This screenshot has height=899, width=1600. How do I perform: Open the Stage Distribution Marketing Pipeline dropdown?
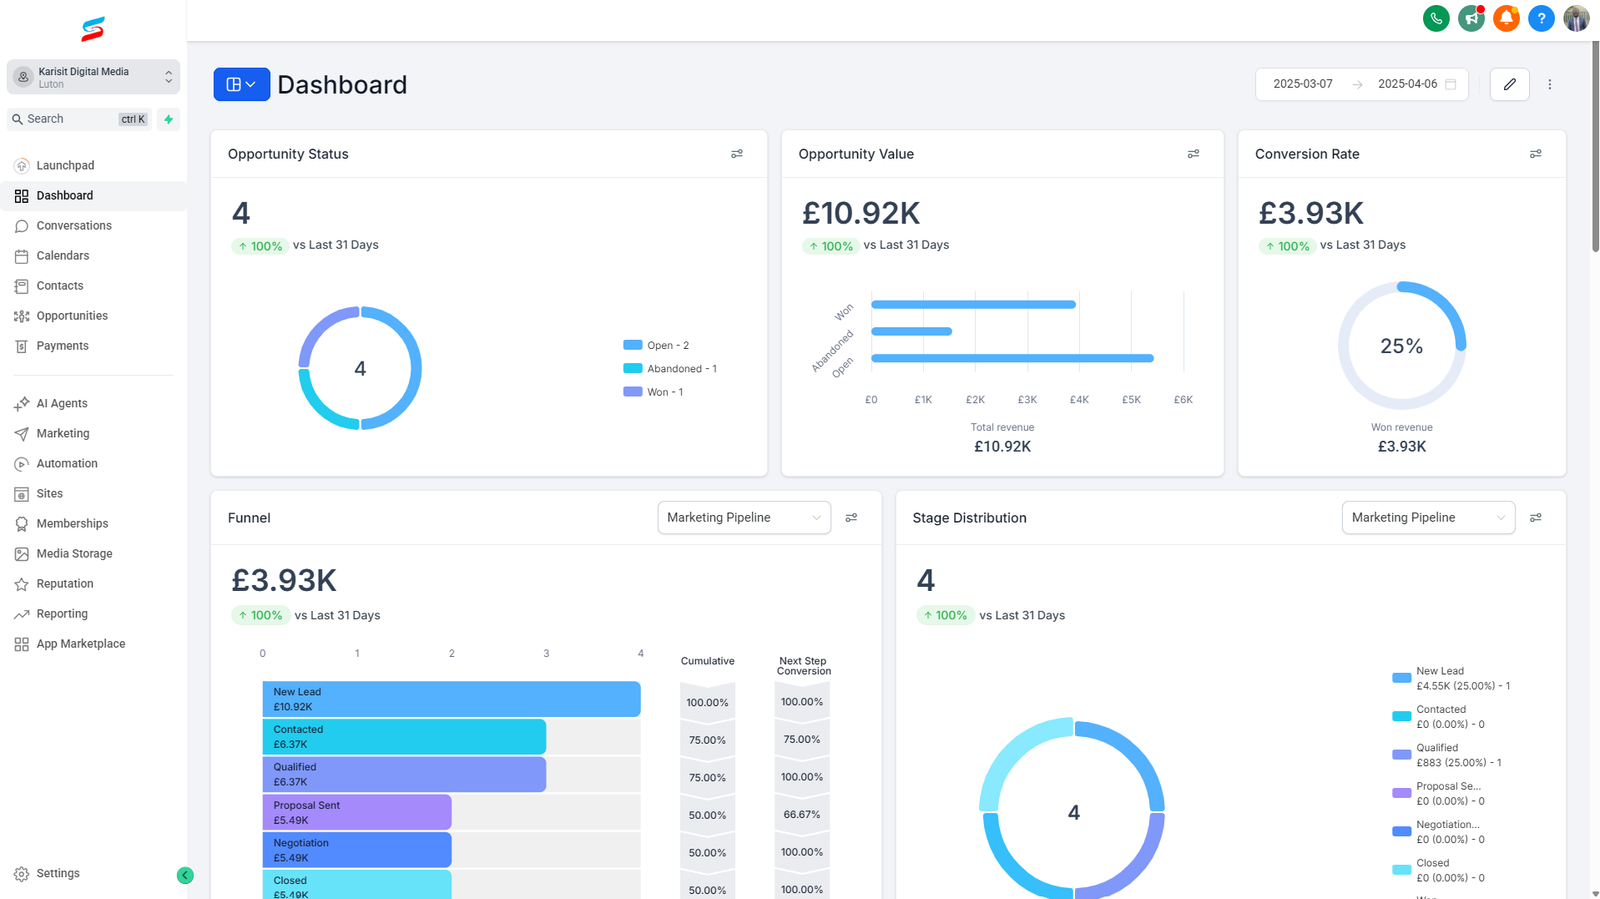coord(1427,518)
